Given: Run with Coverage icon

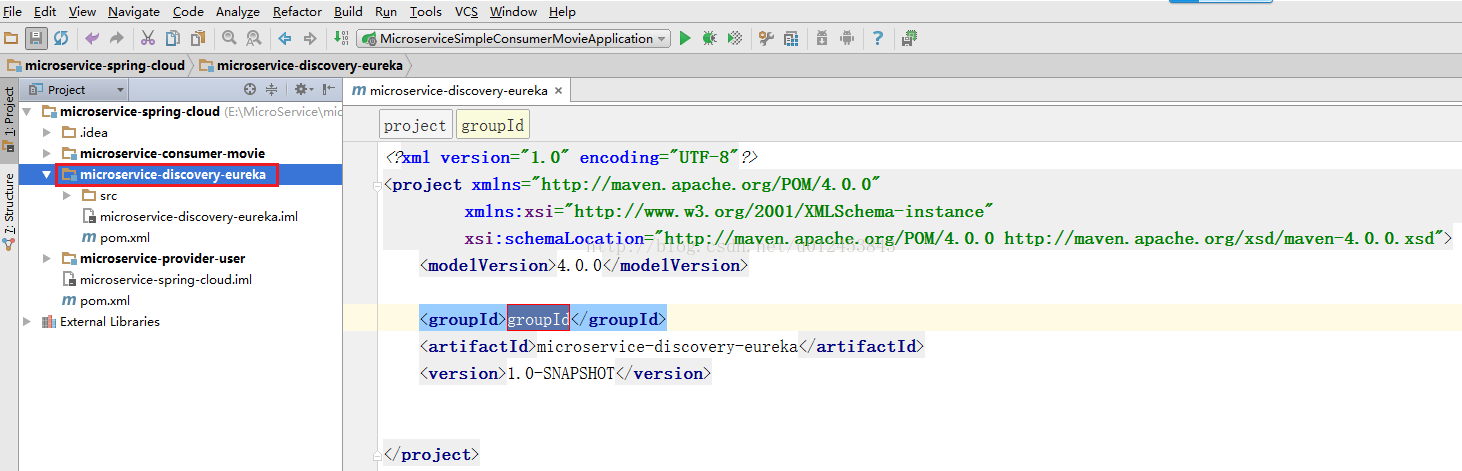Looking at the screenshot, I should [735, 38].
